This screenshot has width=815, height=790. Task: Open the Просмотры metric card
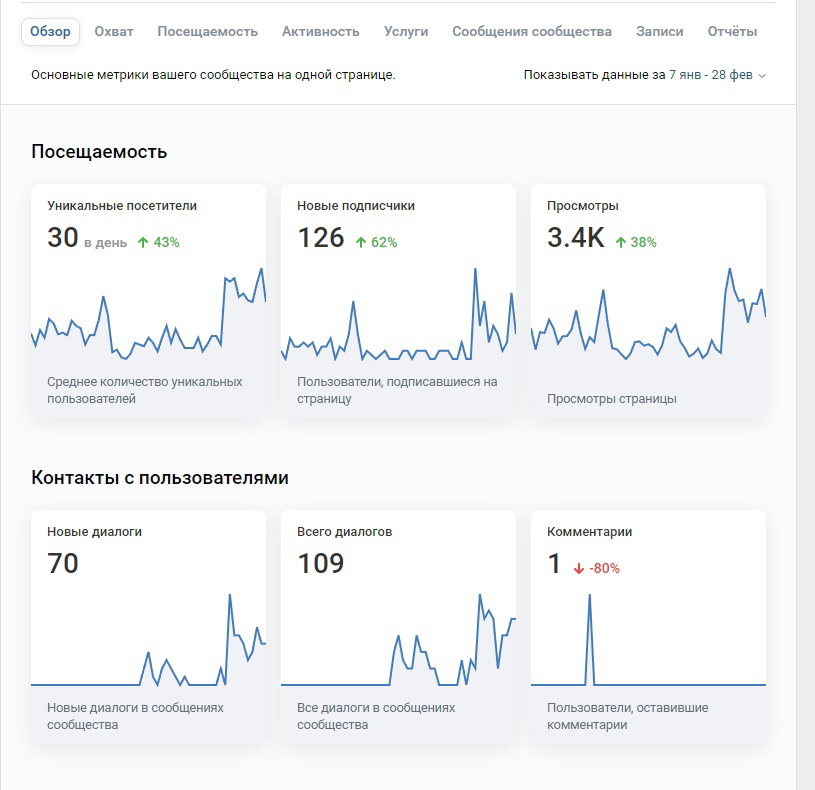(648, 301)
